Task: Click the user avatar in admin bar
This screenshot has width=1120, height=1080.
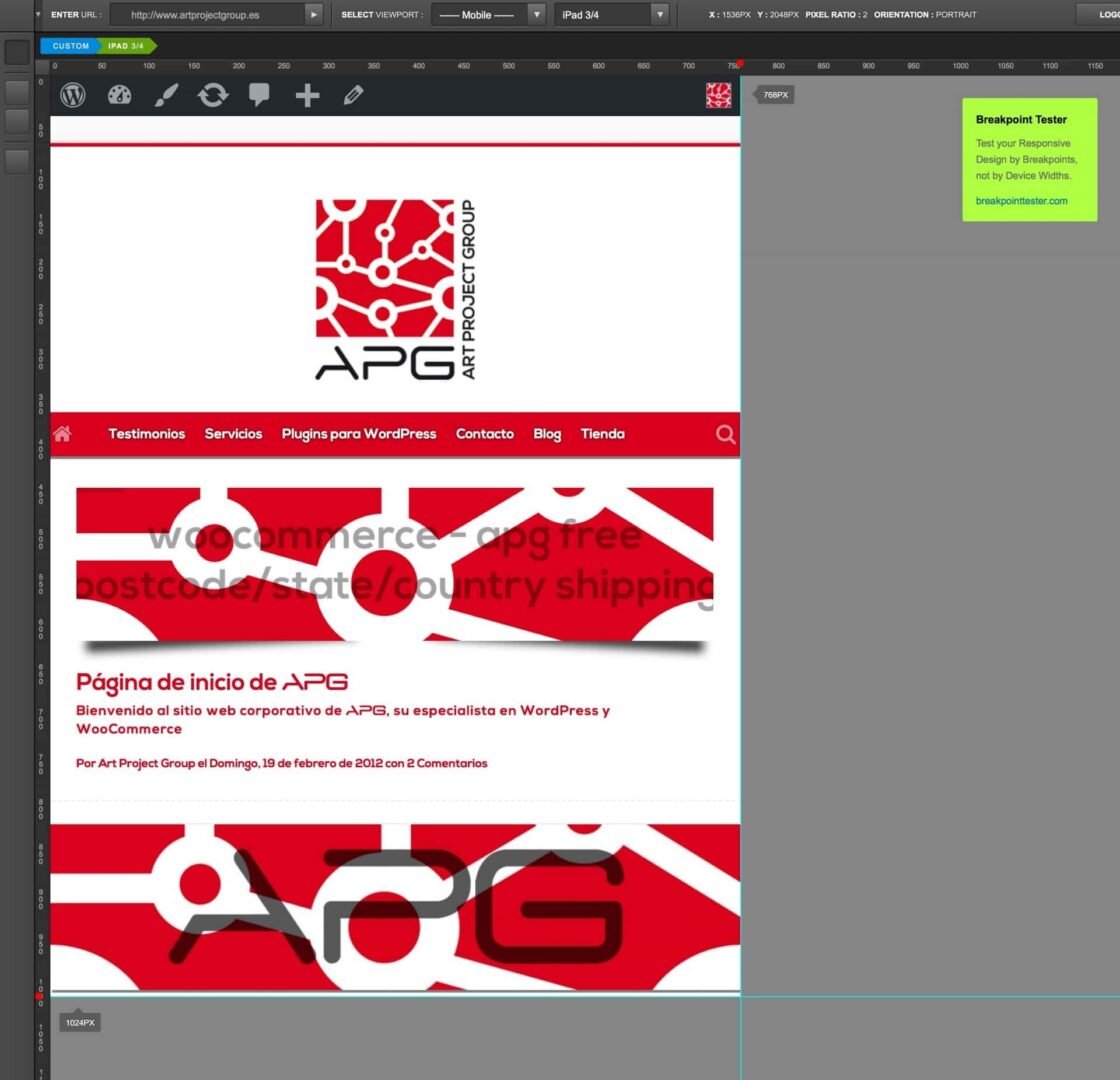Action: pyautogui.click(x=718, y=95)
